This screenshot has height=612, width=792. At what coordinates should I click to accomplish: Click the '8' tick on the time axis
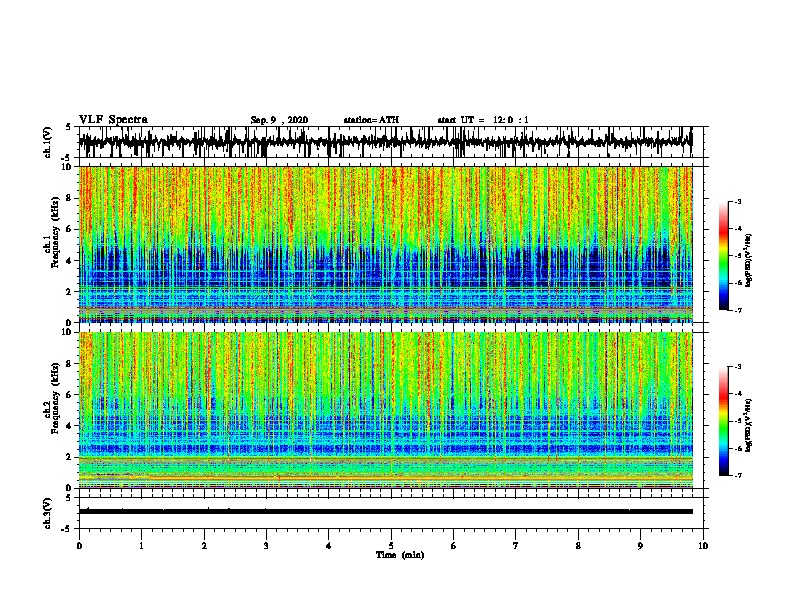tap(578, 546)
